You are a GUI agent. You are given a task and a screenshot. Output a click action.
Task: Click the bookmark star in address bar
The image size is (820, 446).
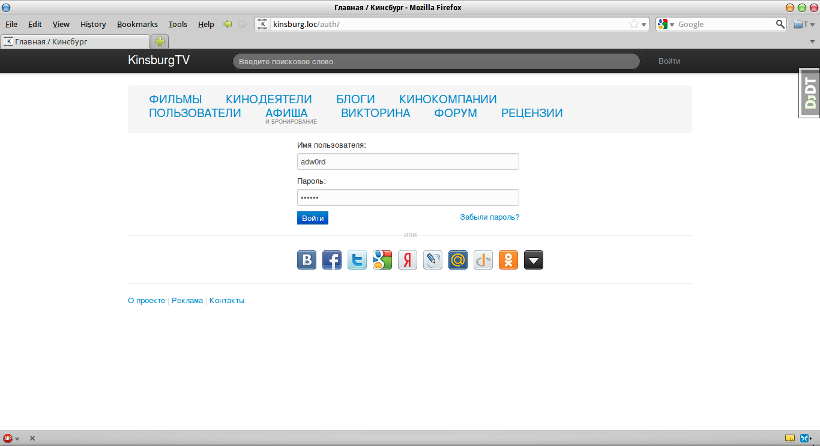[633, 24]
